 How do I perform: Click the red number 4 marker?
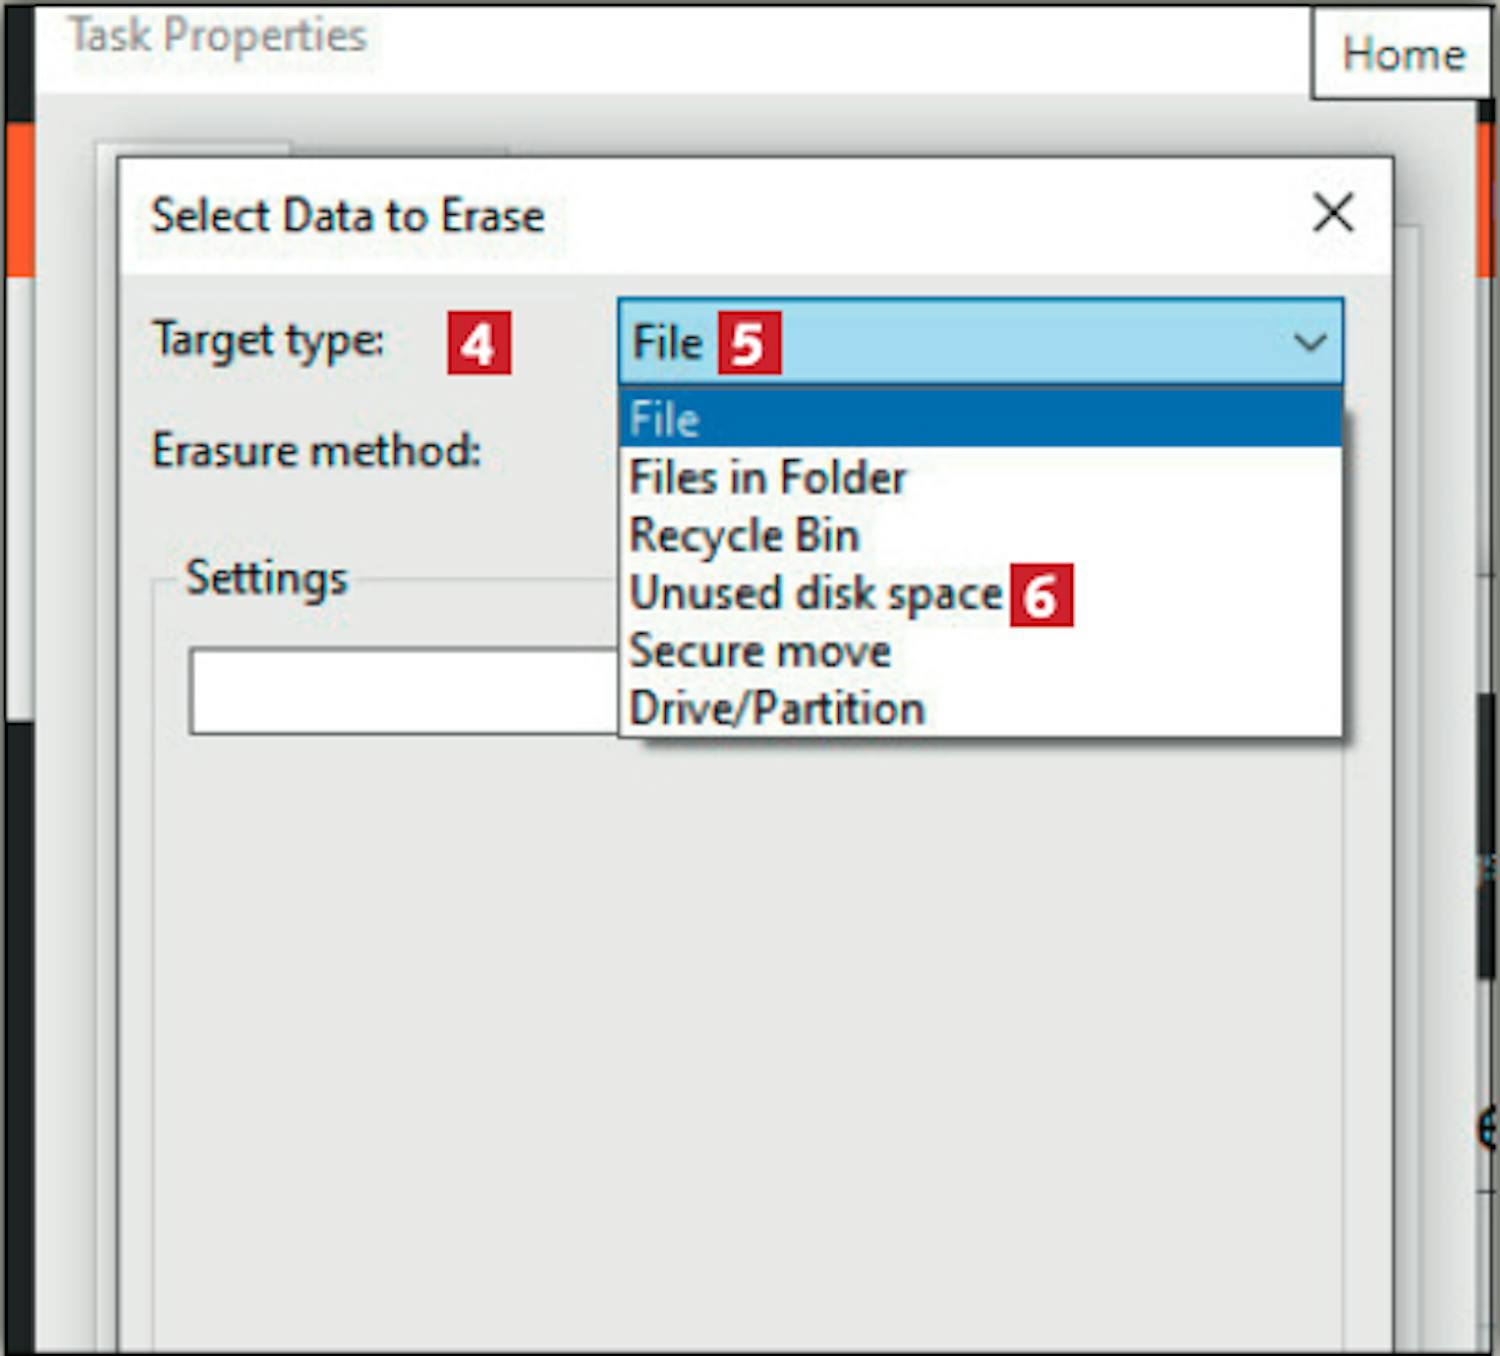click(479, 343)
